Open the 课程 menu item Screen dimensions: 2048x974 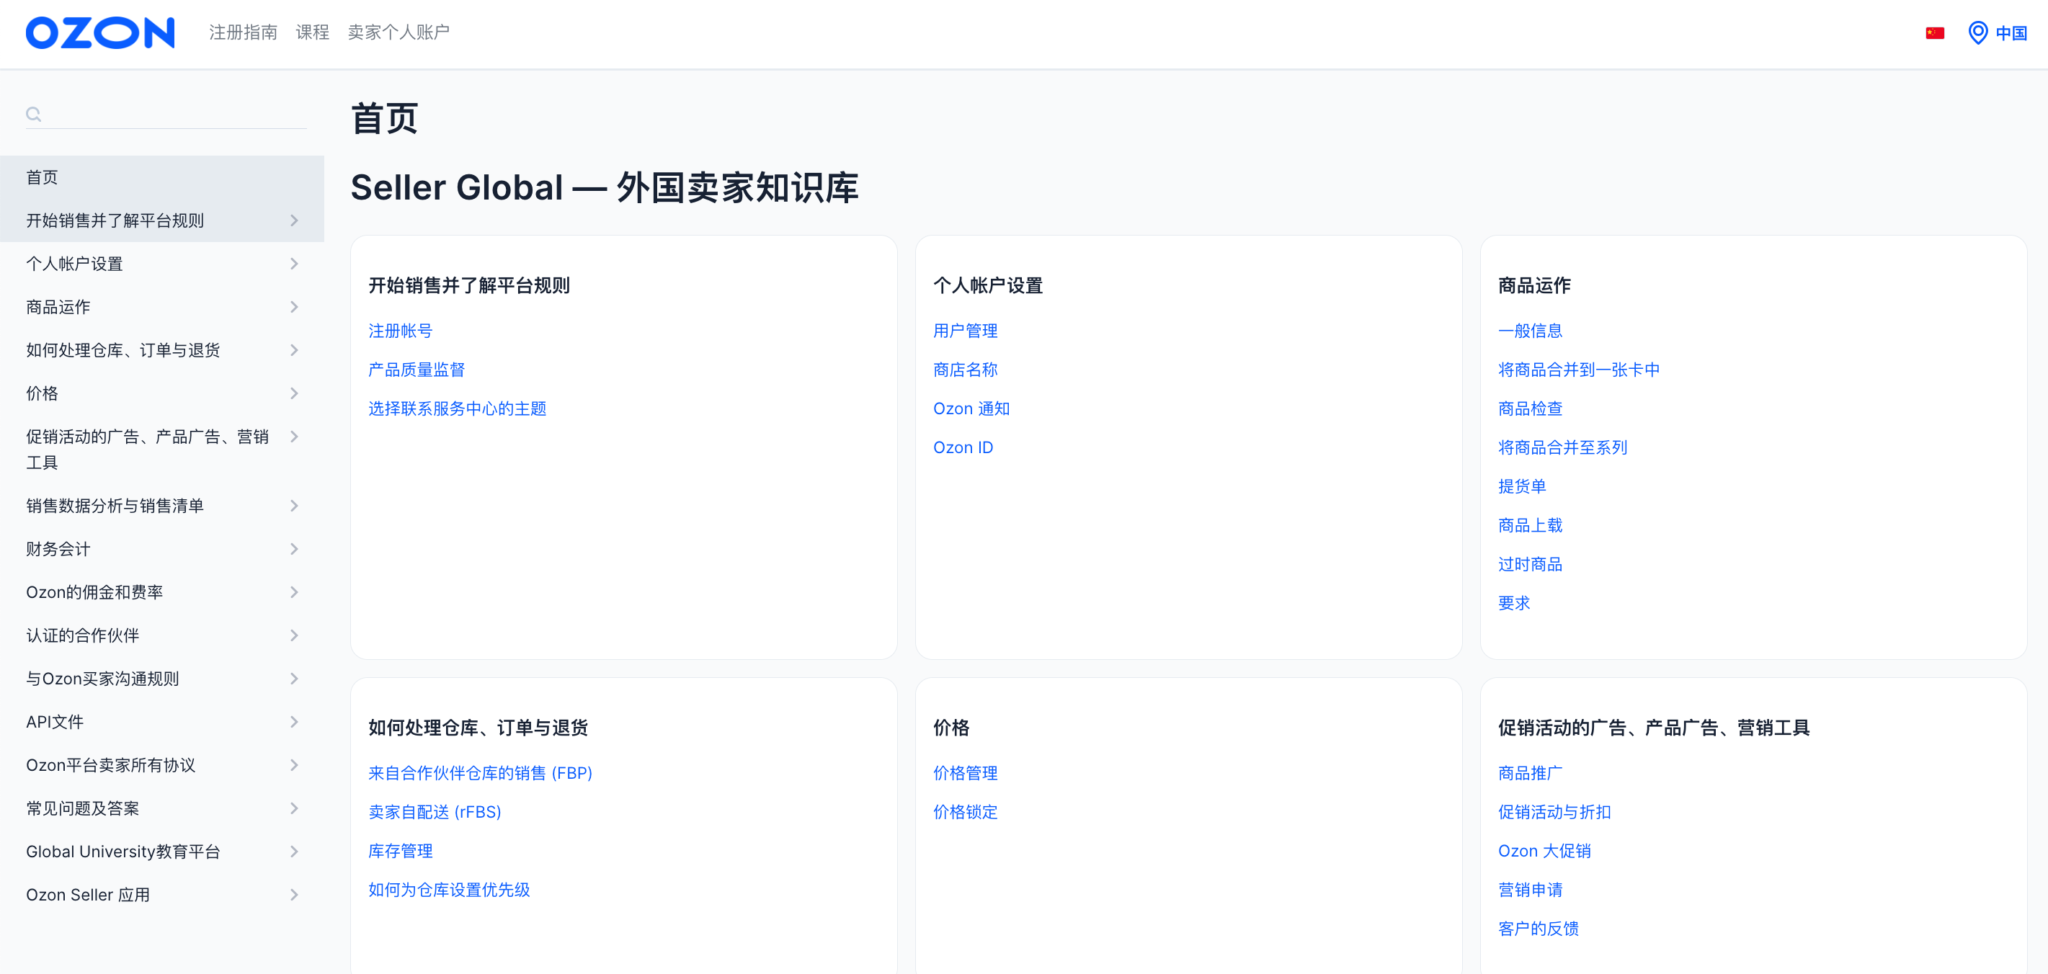[x=312, y=32]
